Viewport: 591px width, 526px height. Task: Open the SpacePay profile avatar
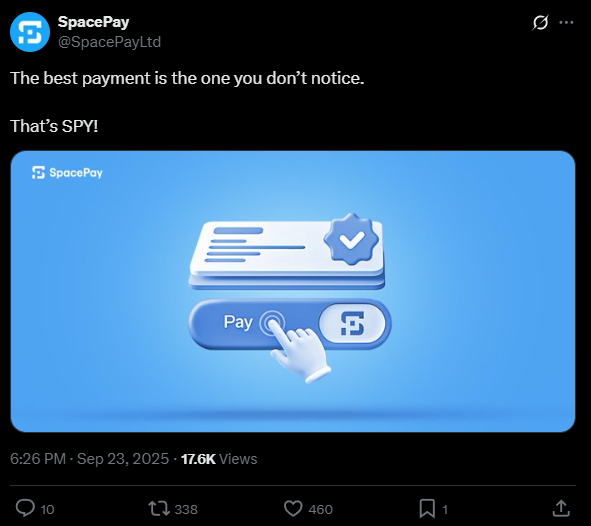pos(30,32)
